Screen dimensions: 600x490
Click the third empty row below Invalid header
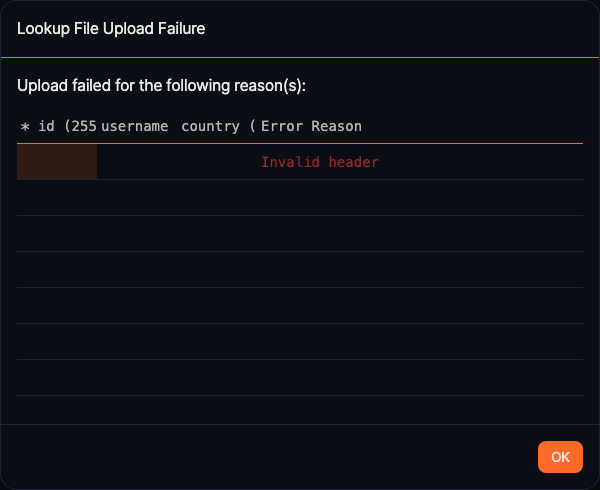[300, 270]
